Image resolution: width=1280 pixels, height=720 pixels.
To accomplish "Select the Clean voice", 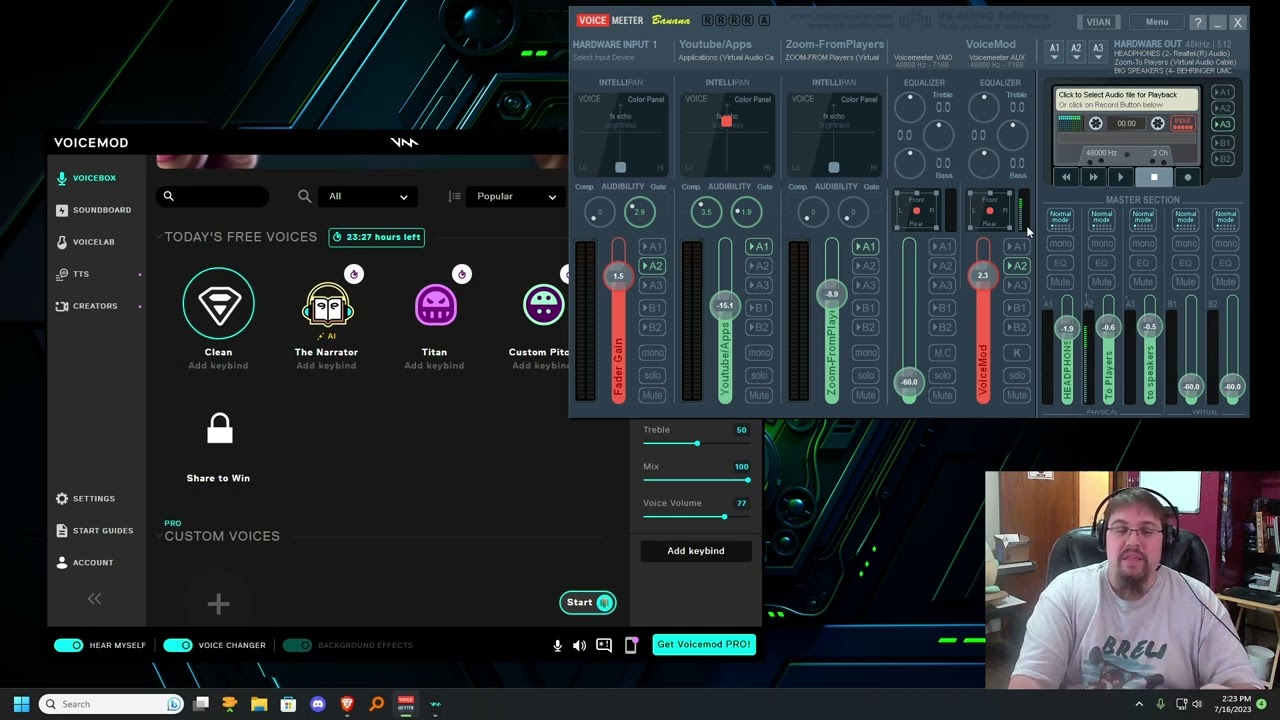I will pos(218,304).
